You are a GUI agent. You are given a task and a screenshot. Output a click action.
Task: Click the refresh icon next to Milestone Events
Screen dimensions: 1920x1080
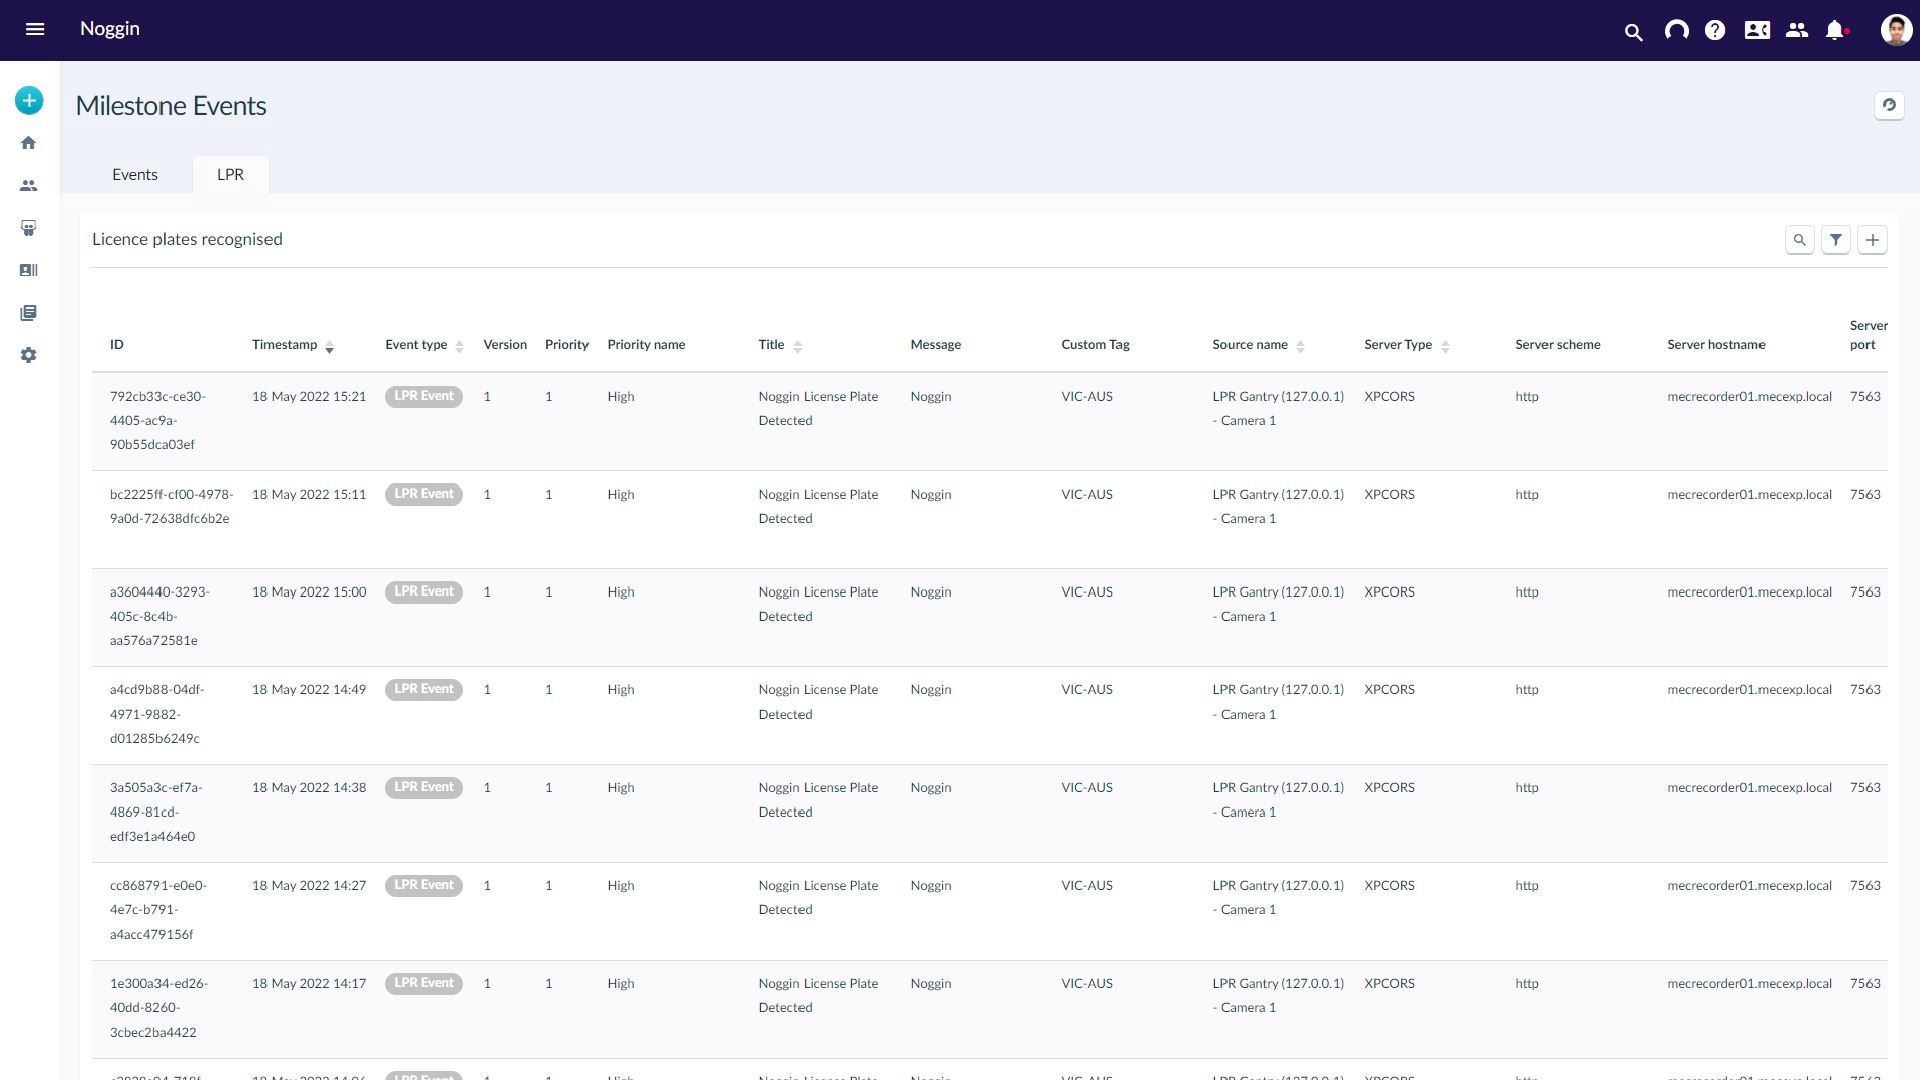tap(1889, 105)
